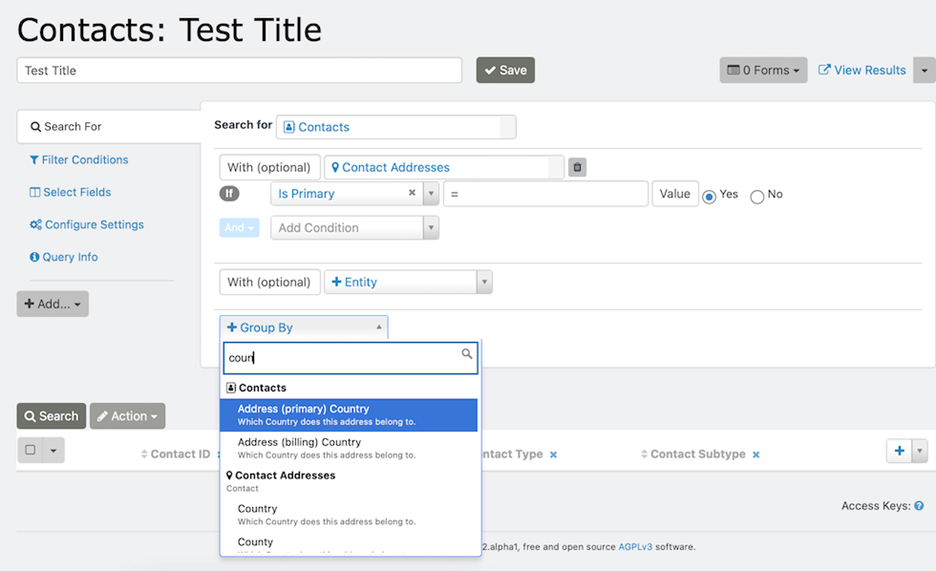Select the No radio button
The width and height of the screenshot is (936, 571).
(x=757, y=196)
